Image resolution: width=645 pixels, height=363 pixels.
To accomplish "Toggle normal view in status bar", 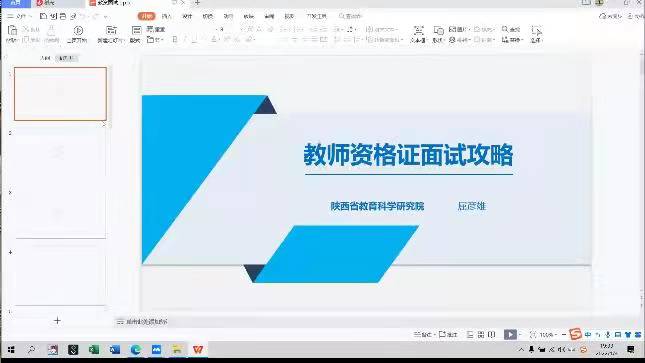I will (x=470, y=335).
